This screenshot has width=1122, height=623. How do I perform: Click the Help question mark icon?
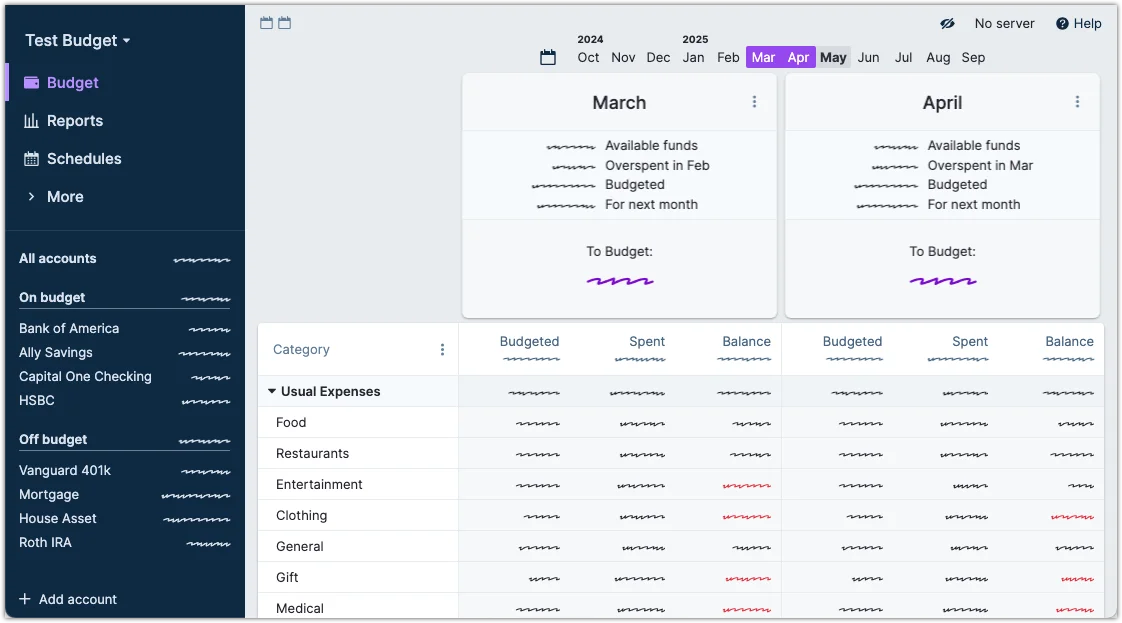[x=1062, y=24]
